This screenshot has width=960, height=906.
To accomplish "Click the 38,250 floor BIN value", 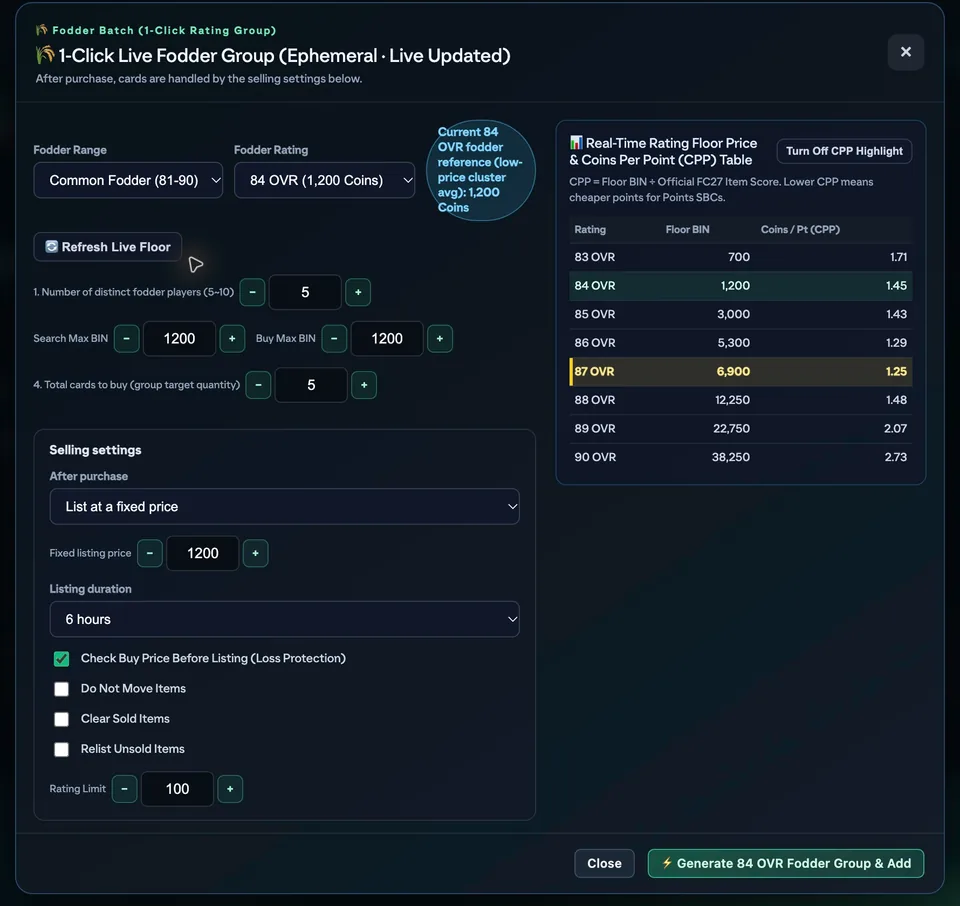I will point(730,457).
